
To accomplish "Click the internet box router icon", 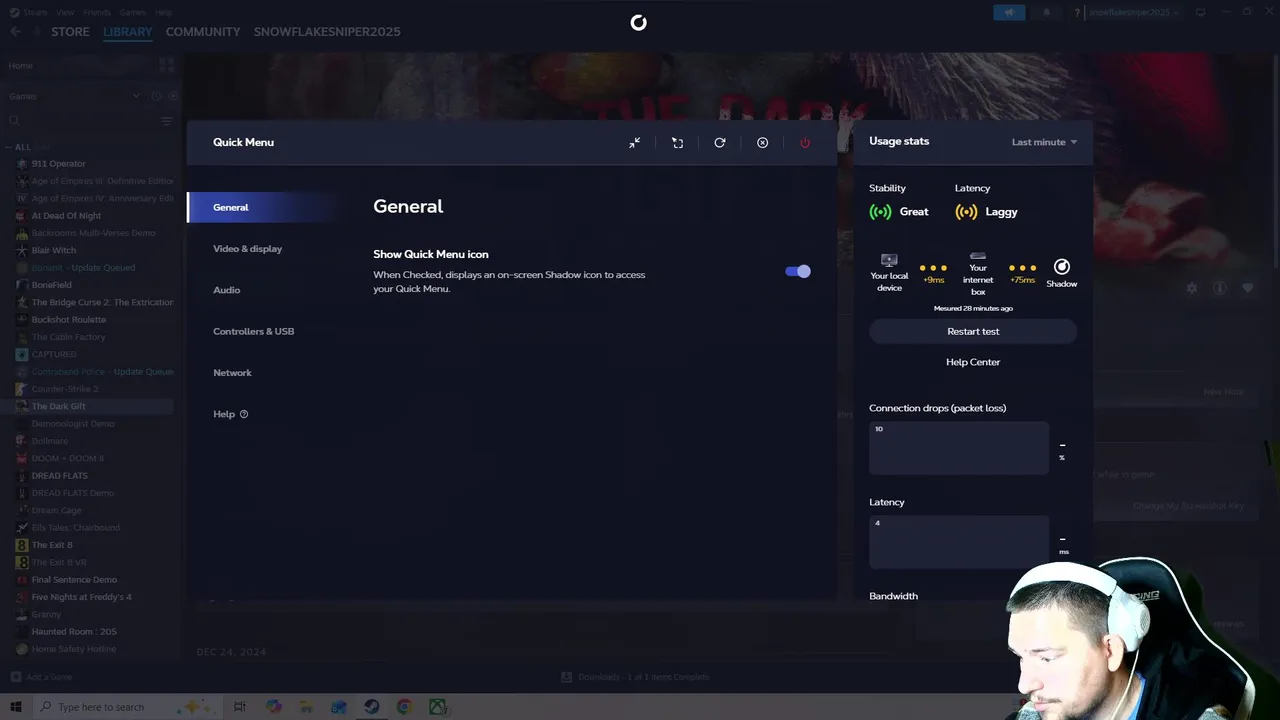I will coord(978,256).
